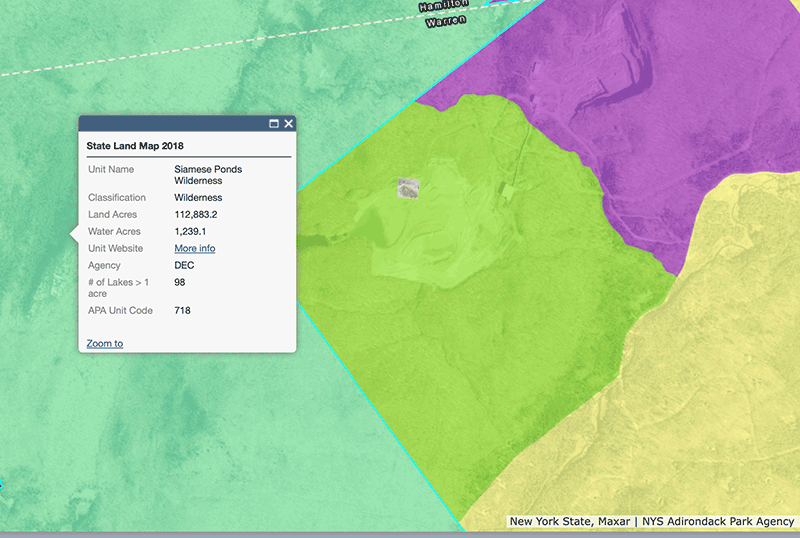Select the lakes count value 98

(180, 282)
